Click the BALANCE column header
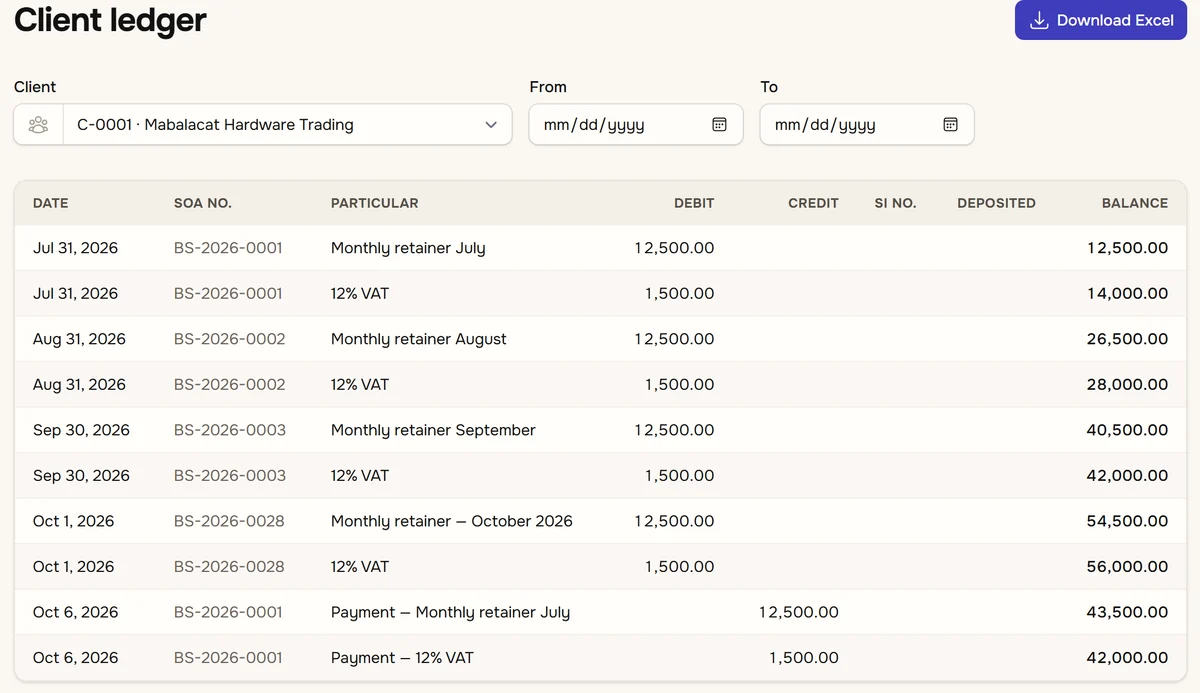The image size is (1200, 693). [x=1135, y=203]
